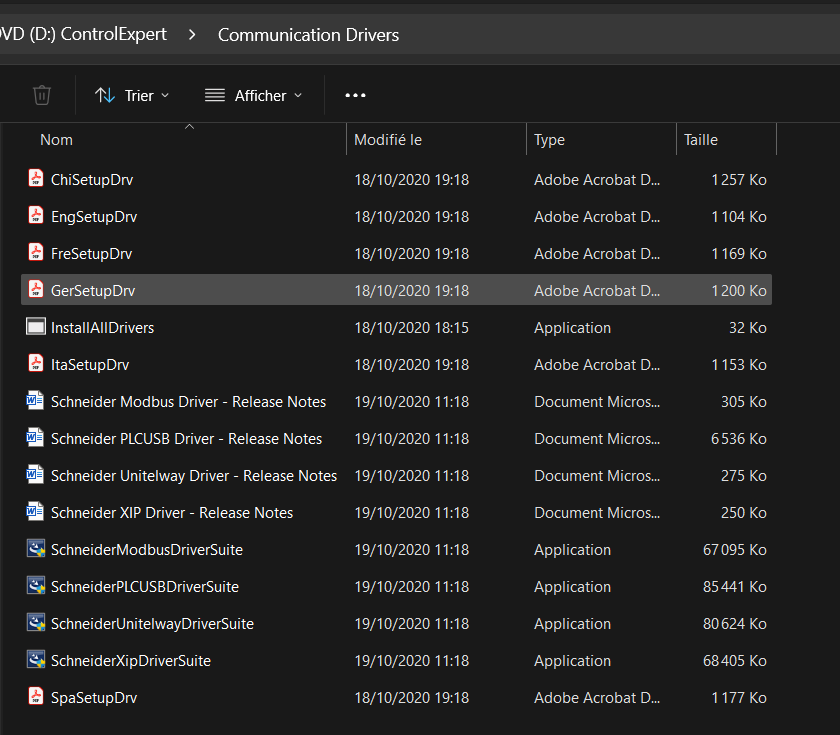840x735 pixels.
Task: Click the Type column header
Action: tap(549, 140)
